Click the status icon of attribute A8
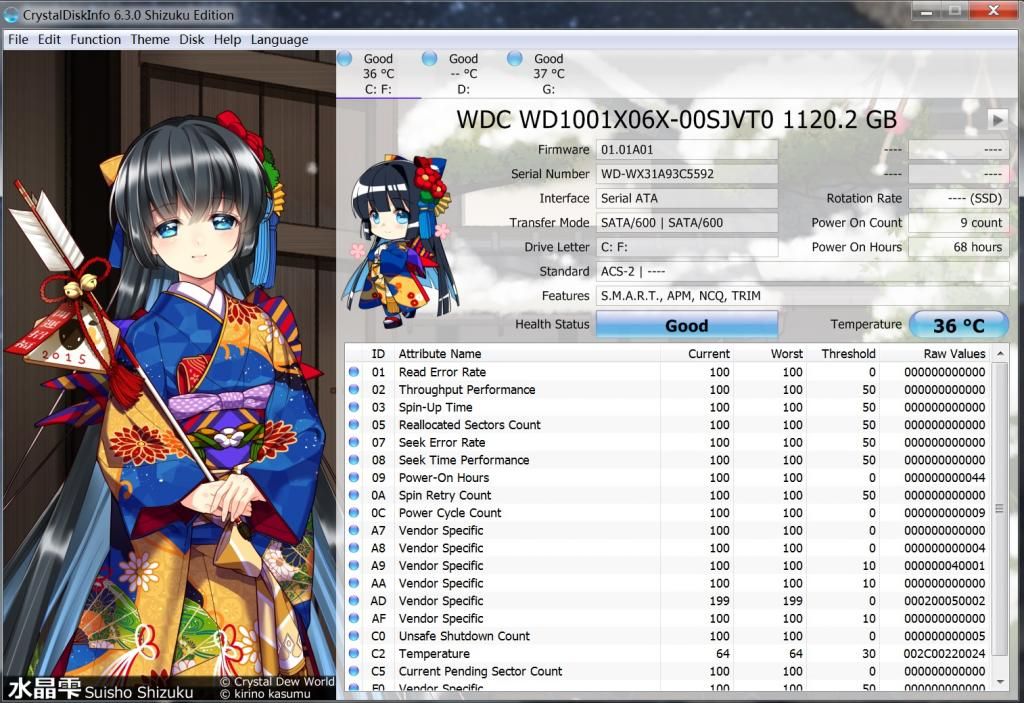This screenshot has width=1024, height=703. click(354, 548)
